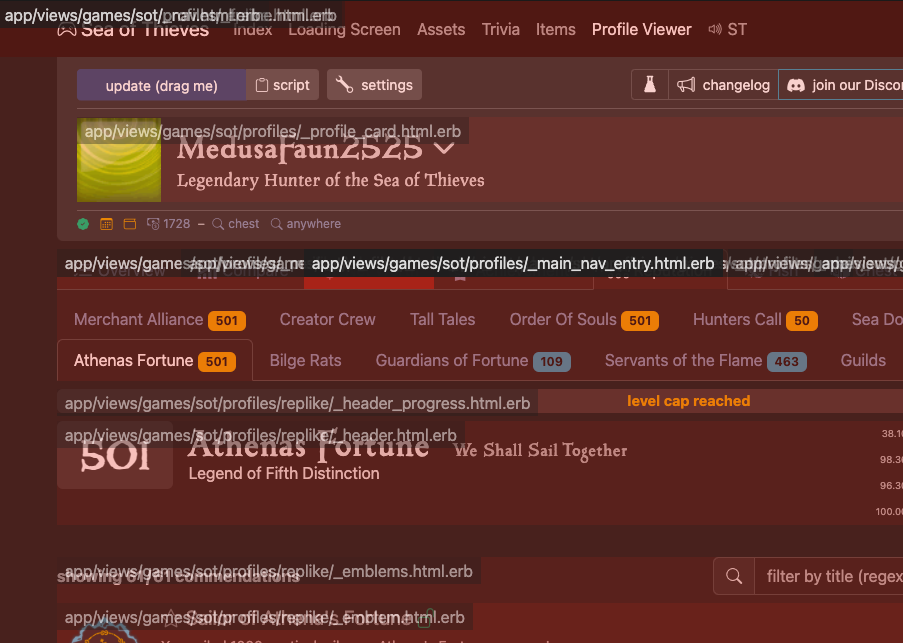The image size is (903, 643).
Task: Click the Discord logo icon
Action: 796,85
